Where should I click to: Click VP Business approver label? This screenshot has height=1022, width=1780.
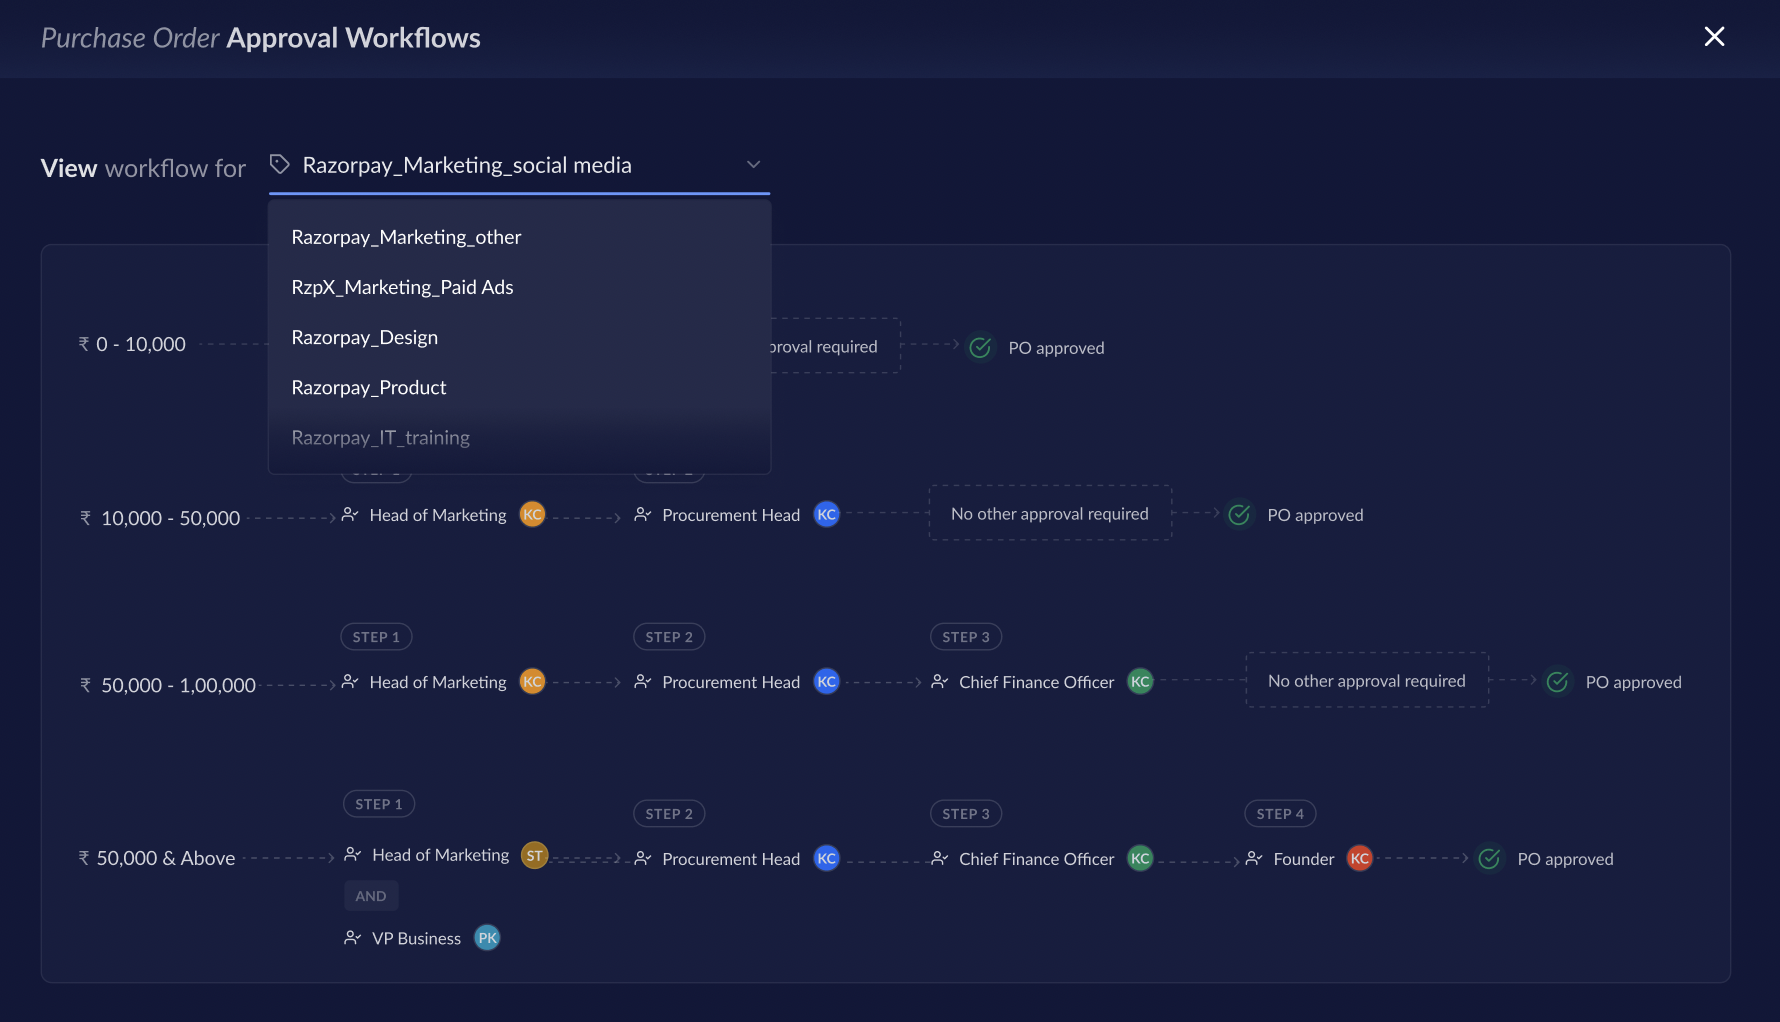tap(417, 938)
